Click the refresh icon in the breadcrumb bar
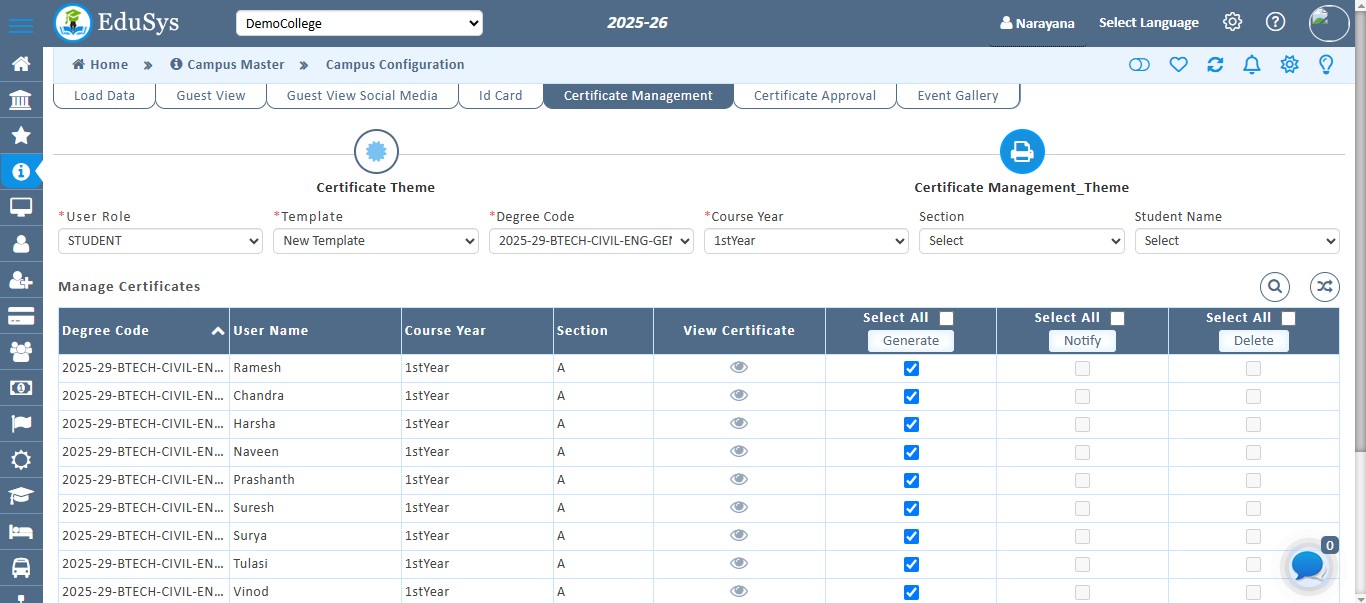1366x603 pixels. 1215,64
